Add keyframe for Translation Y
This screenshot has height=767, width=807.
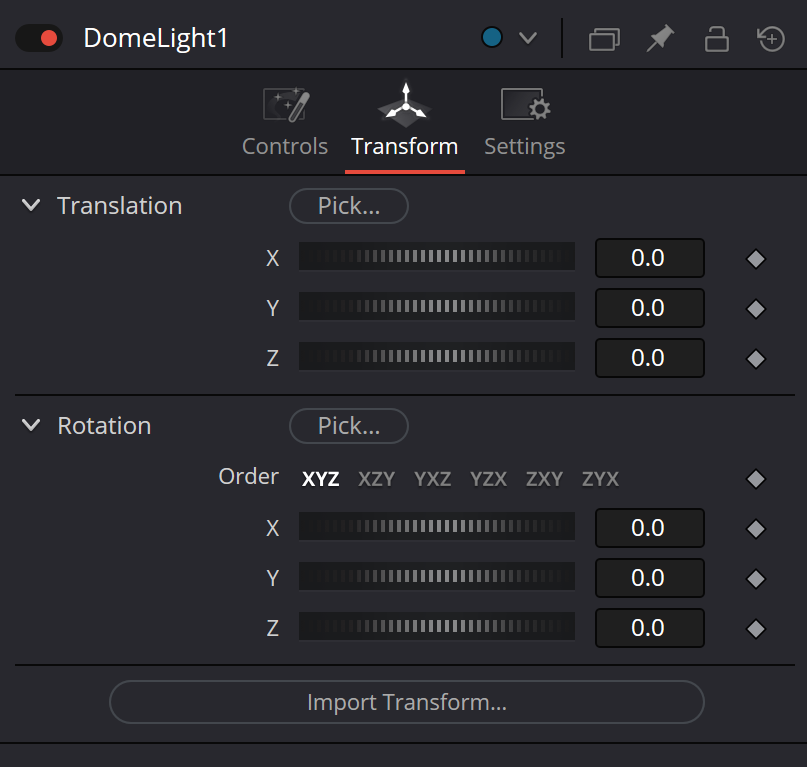point(756,309)
